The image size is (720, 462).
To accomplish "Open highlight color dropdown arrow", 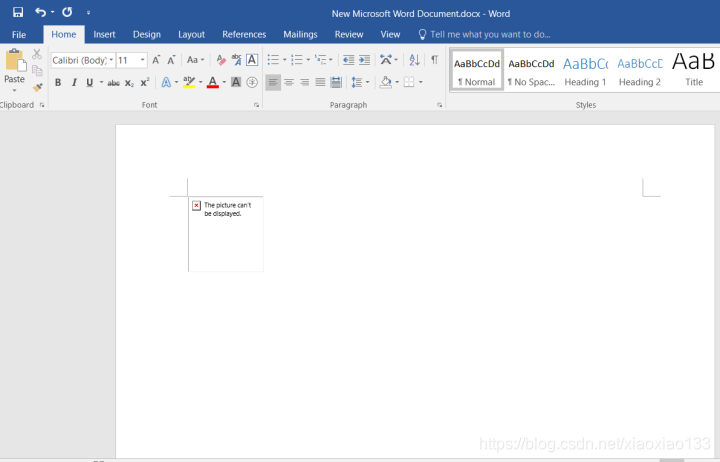I will [201, 83].
